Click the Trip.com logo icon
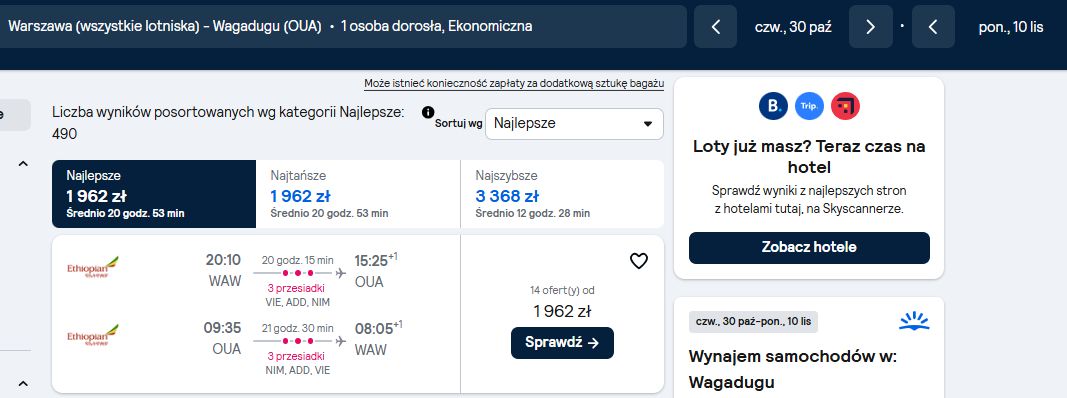 (x=809, y=106)
